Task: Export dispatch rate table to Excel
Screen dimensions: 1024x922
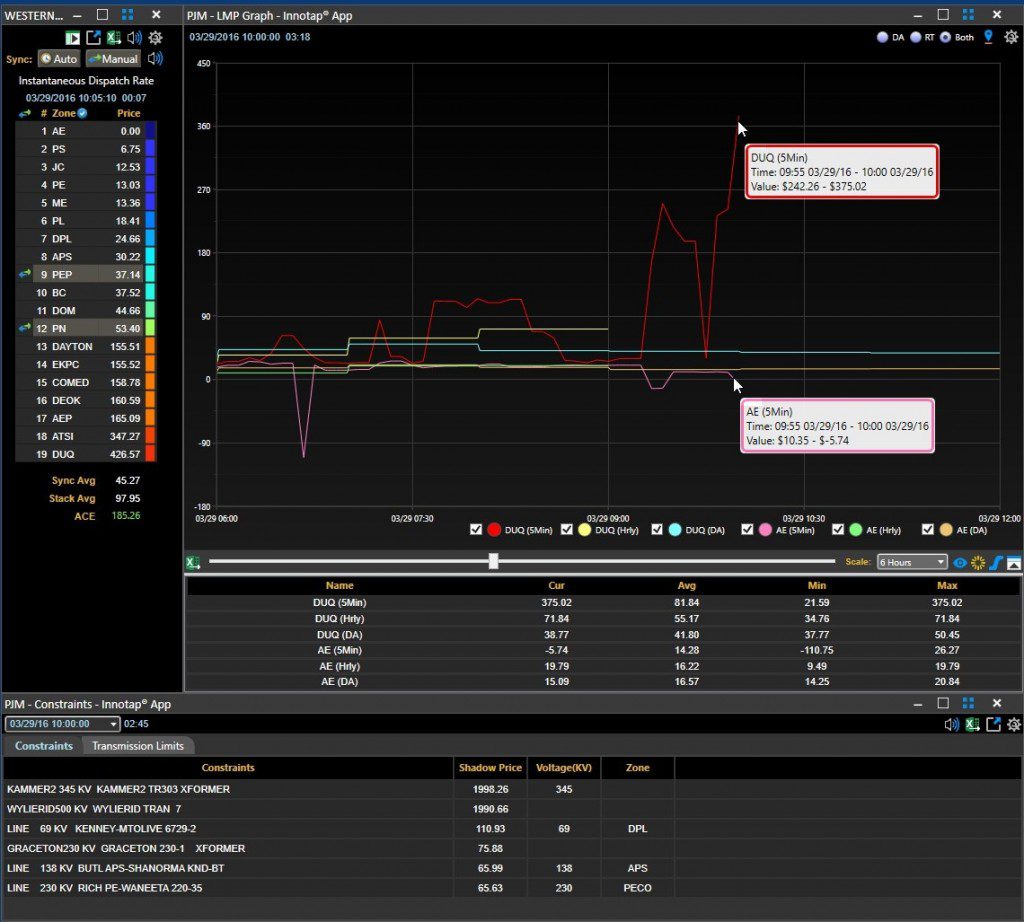Action: 114,38
